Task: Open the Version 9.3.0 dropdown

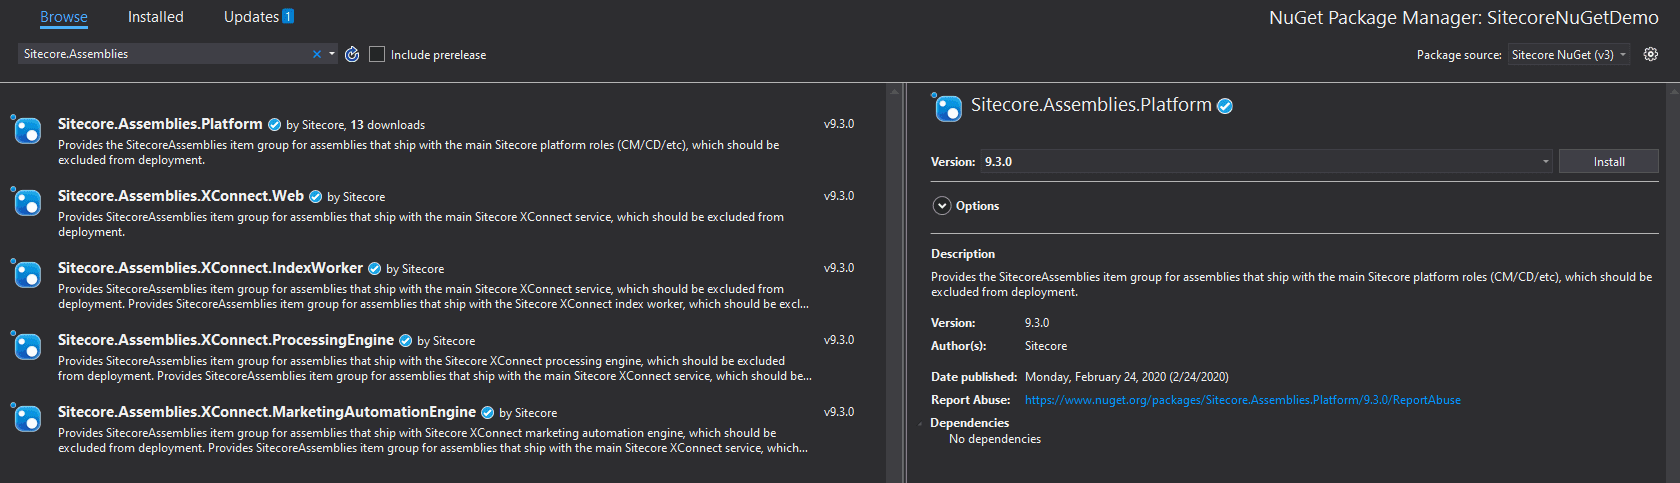Action: 1545,162
